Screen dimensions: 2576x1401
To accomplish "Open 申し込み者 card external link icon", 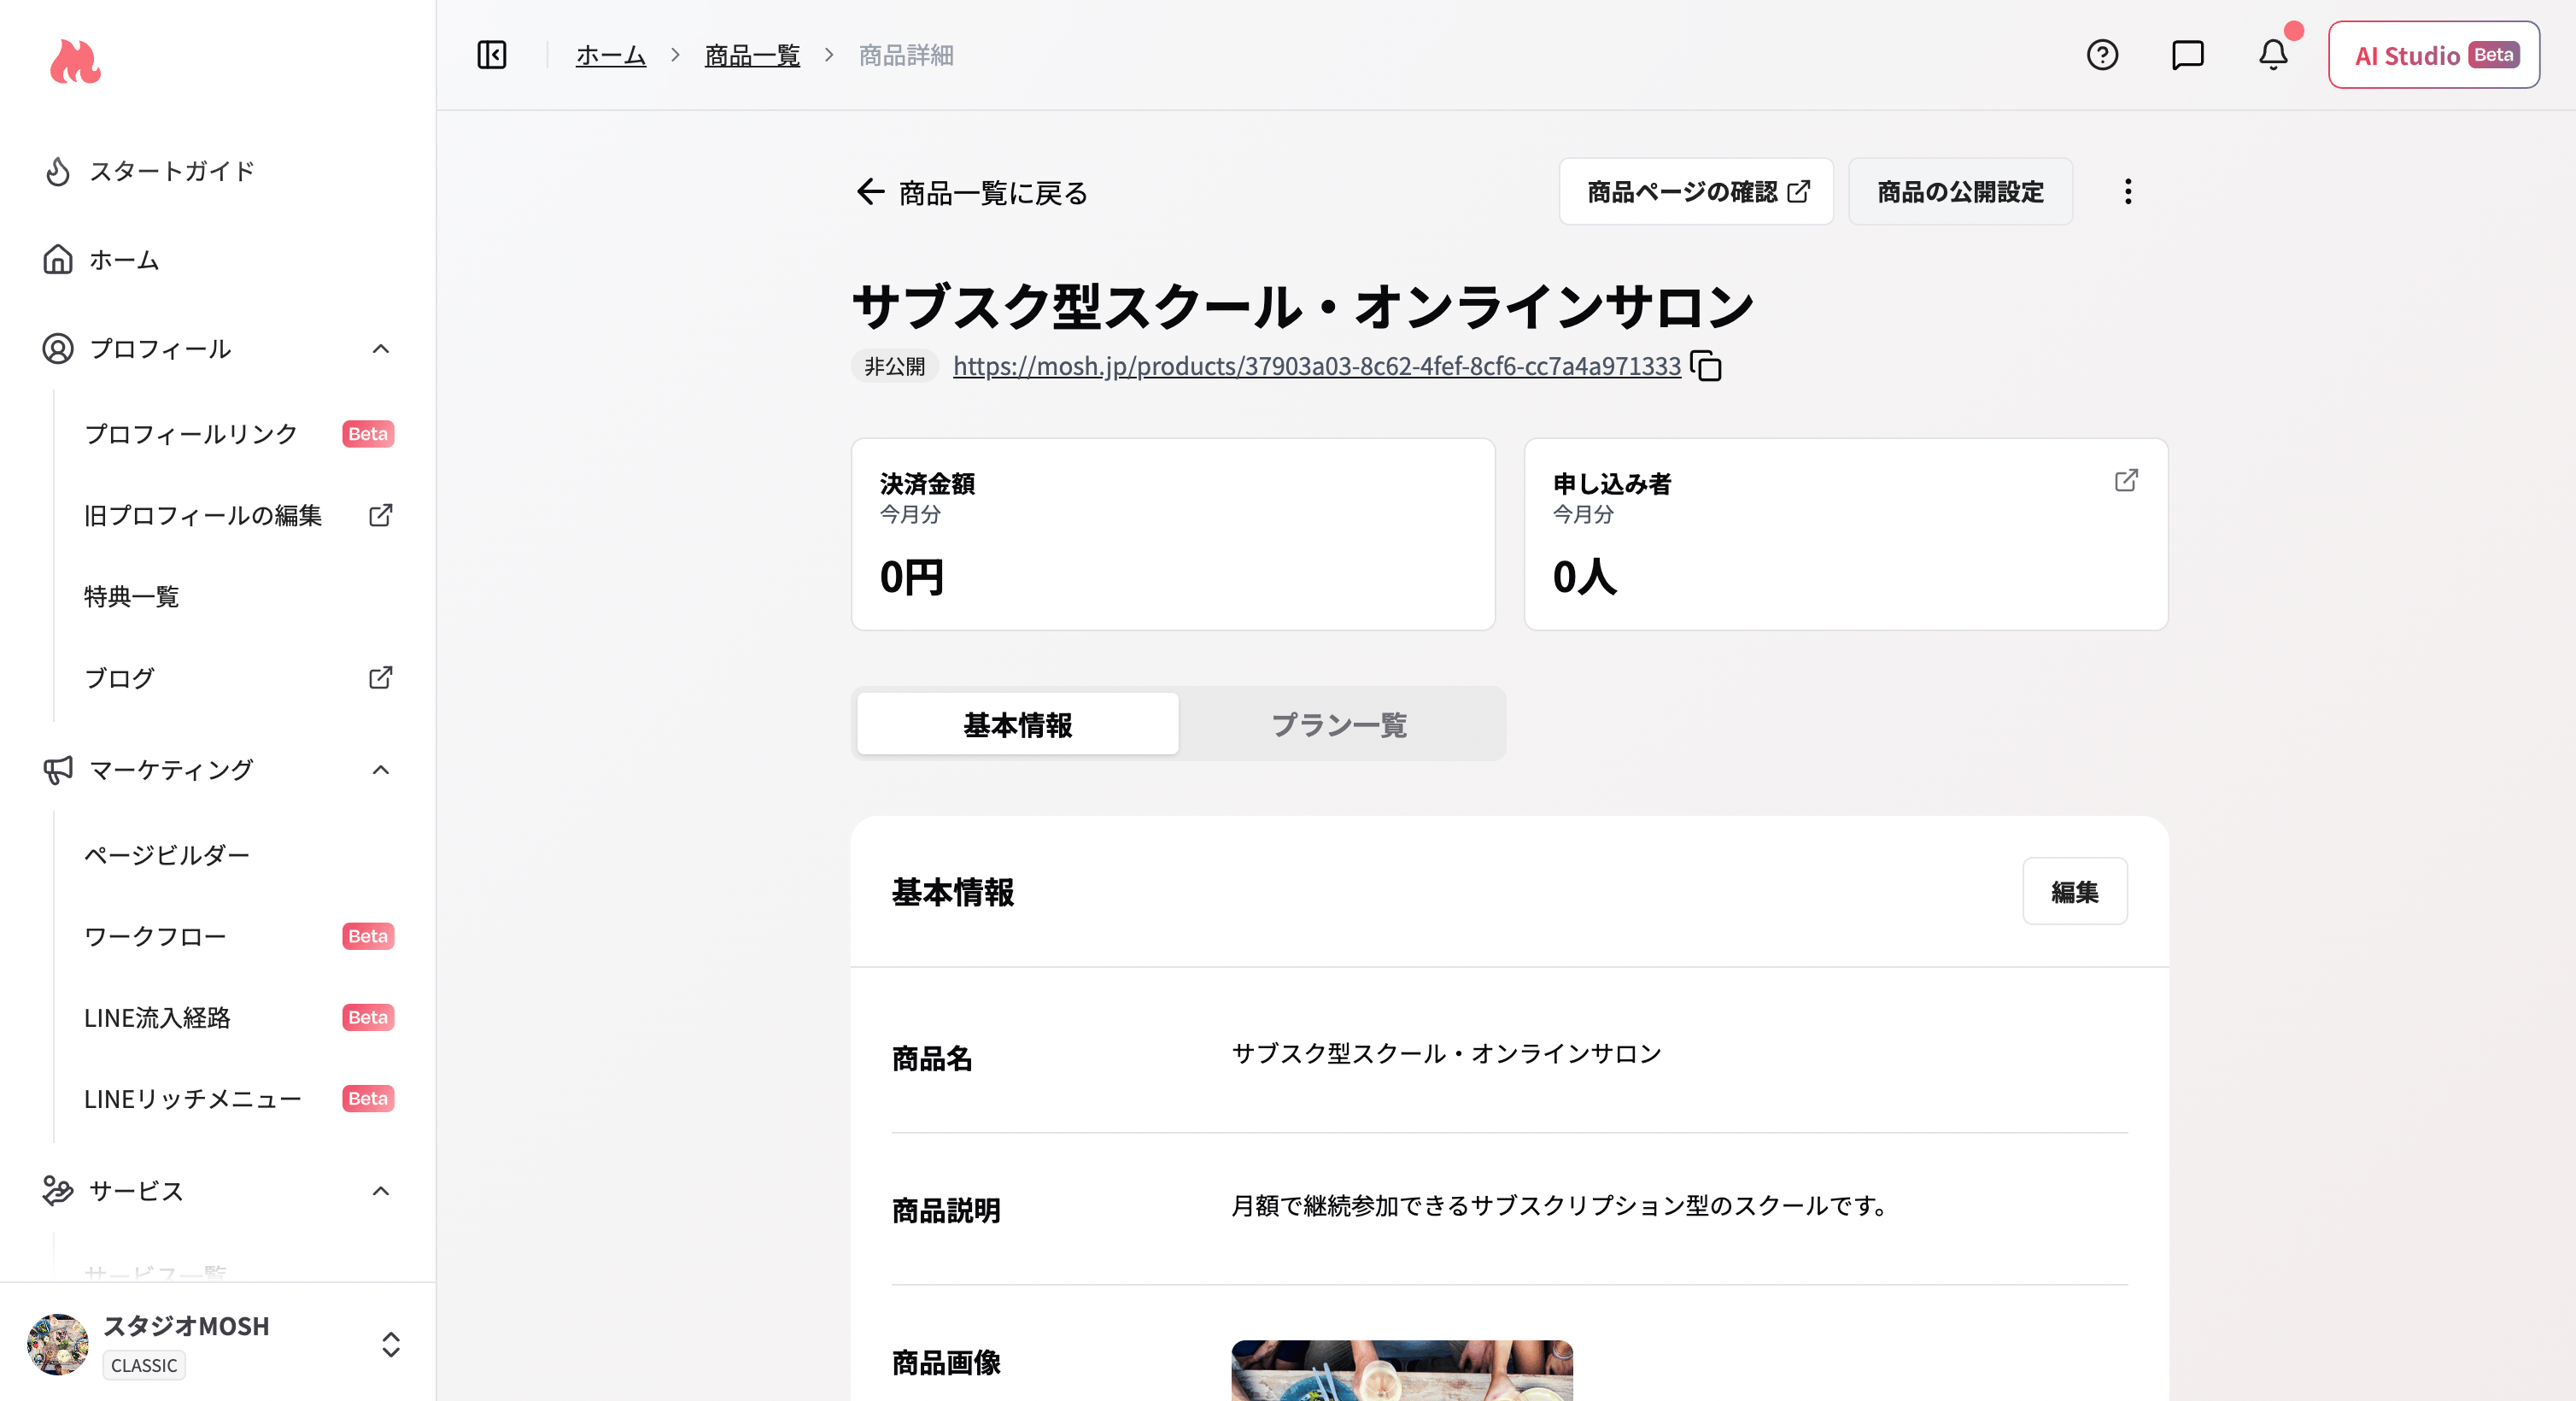I will coord(2127,480).
